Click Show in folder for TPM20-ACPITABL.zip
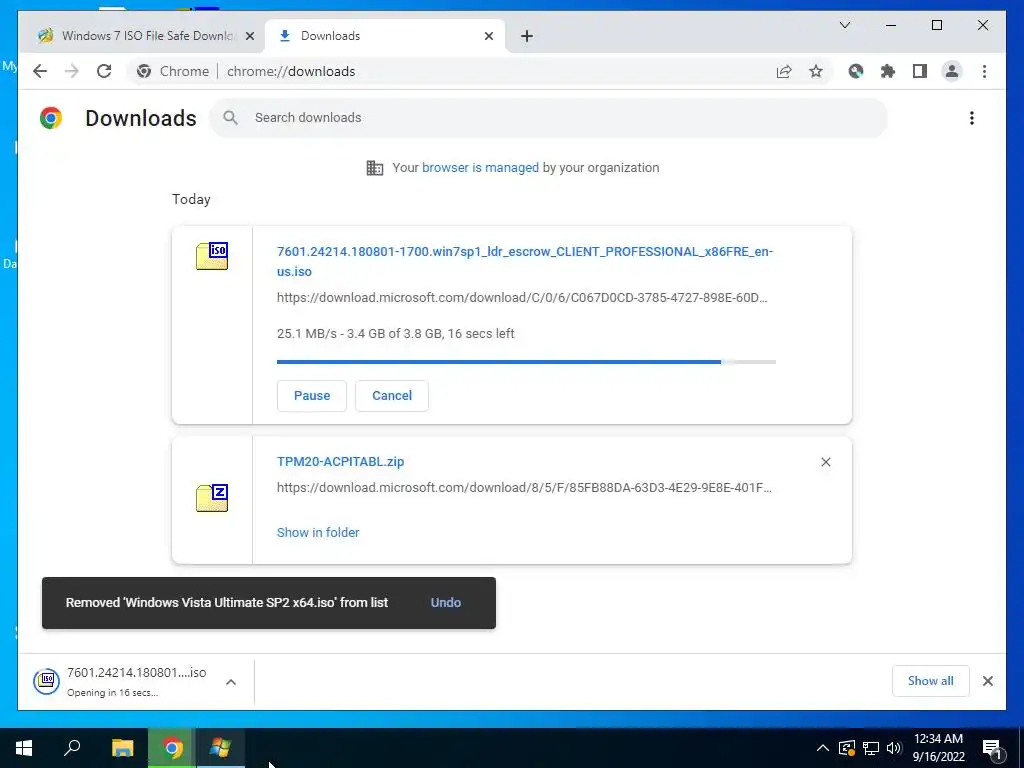This screenshot has height=768, width=1024. click(x=318, y=532)
